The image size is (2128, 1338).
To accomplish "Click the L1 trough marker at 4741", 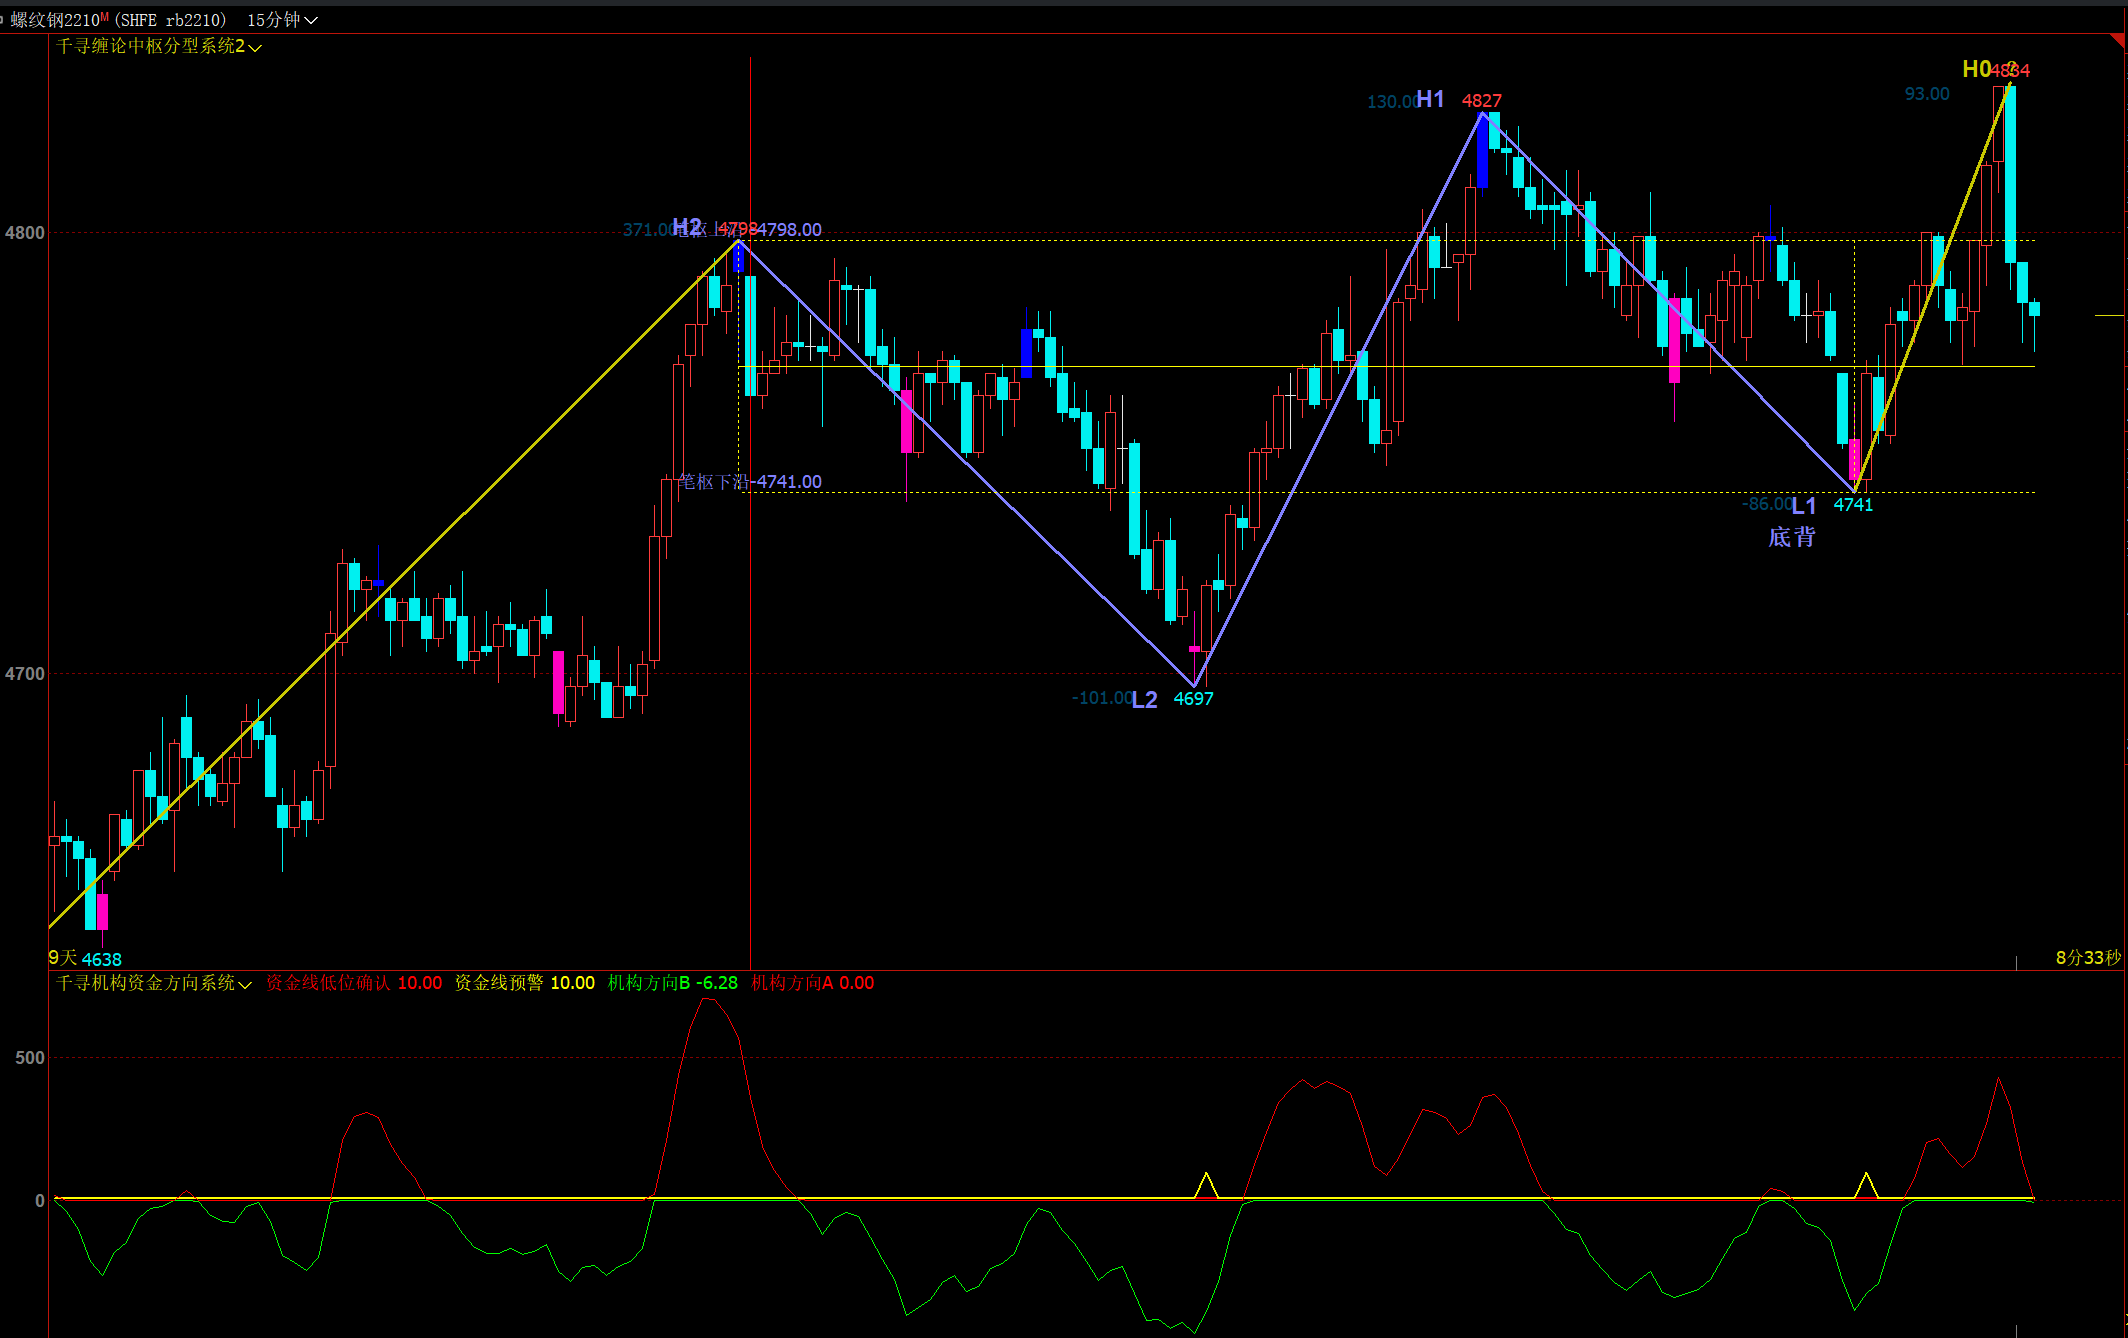I will (x=1803, y=505).
